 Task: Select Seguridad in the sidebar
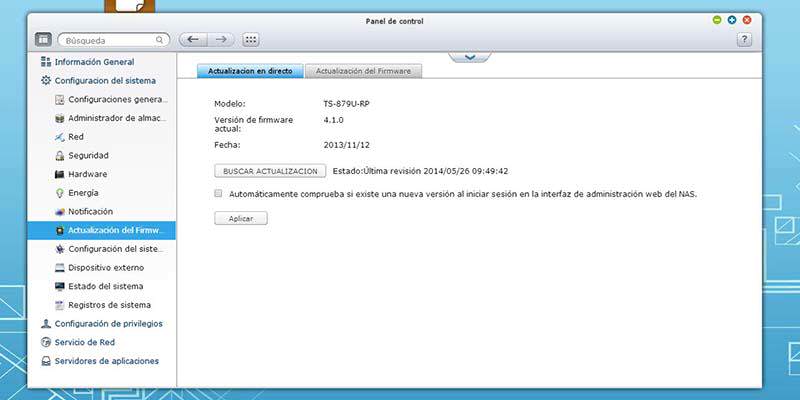pos(88,156)
